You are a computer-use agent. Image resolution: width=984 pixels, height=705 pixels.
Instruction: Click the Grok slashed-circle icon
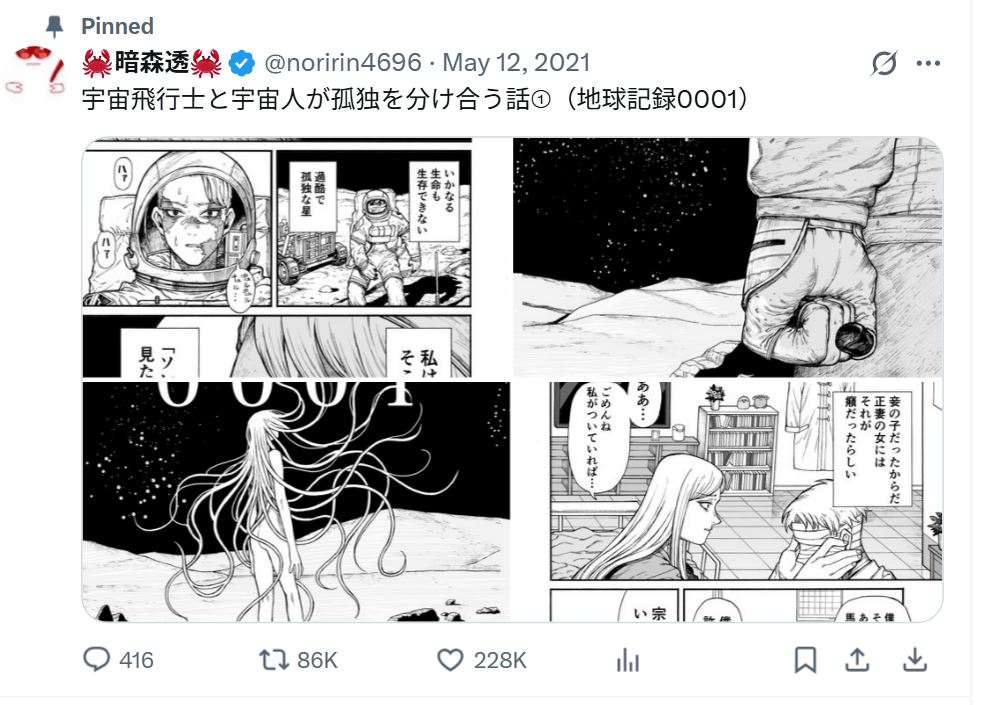click(884, 63)
